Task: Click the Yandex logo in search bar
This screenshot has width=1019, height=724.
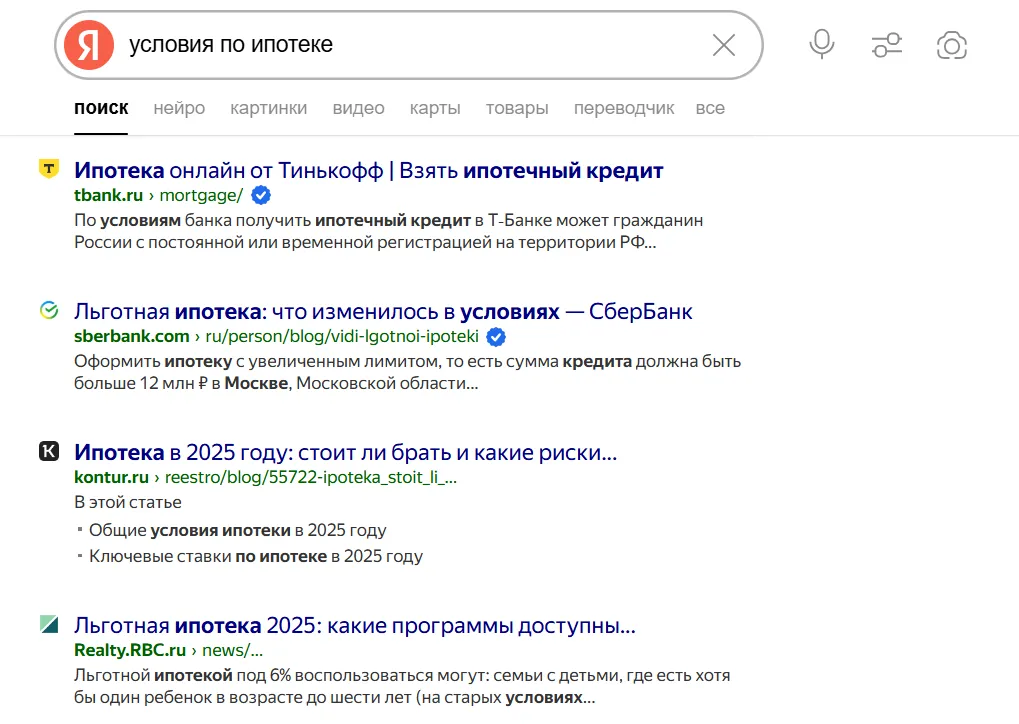Action: point(89,45)
